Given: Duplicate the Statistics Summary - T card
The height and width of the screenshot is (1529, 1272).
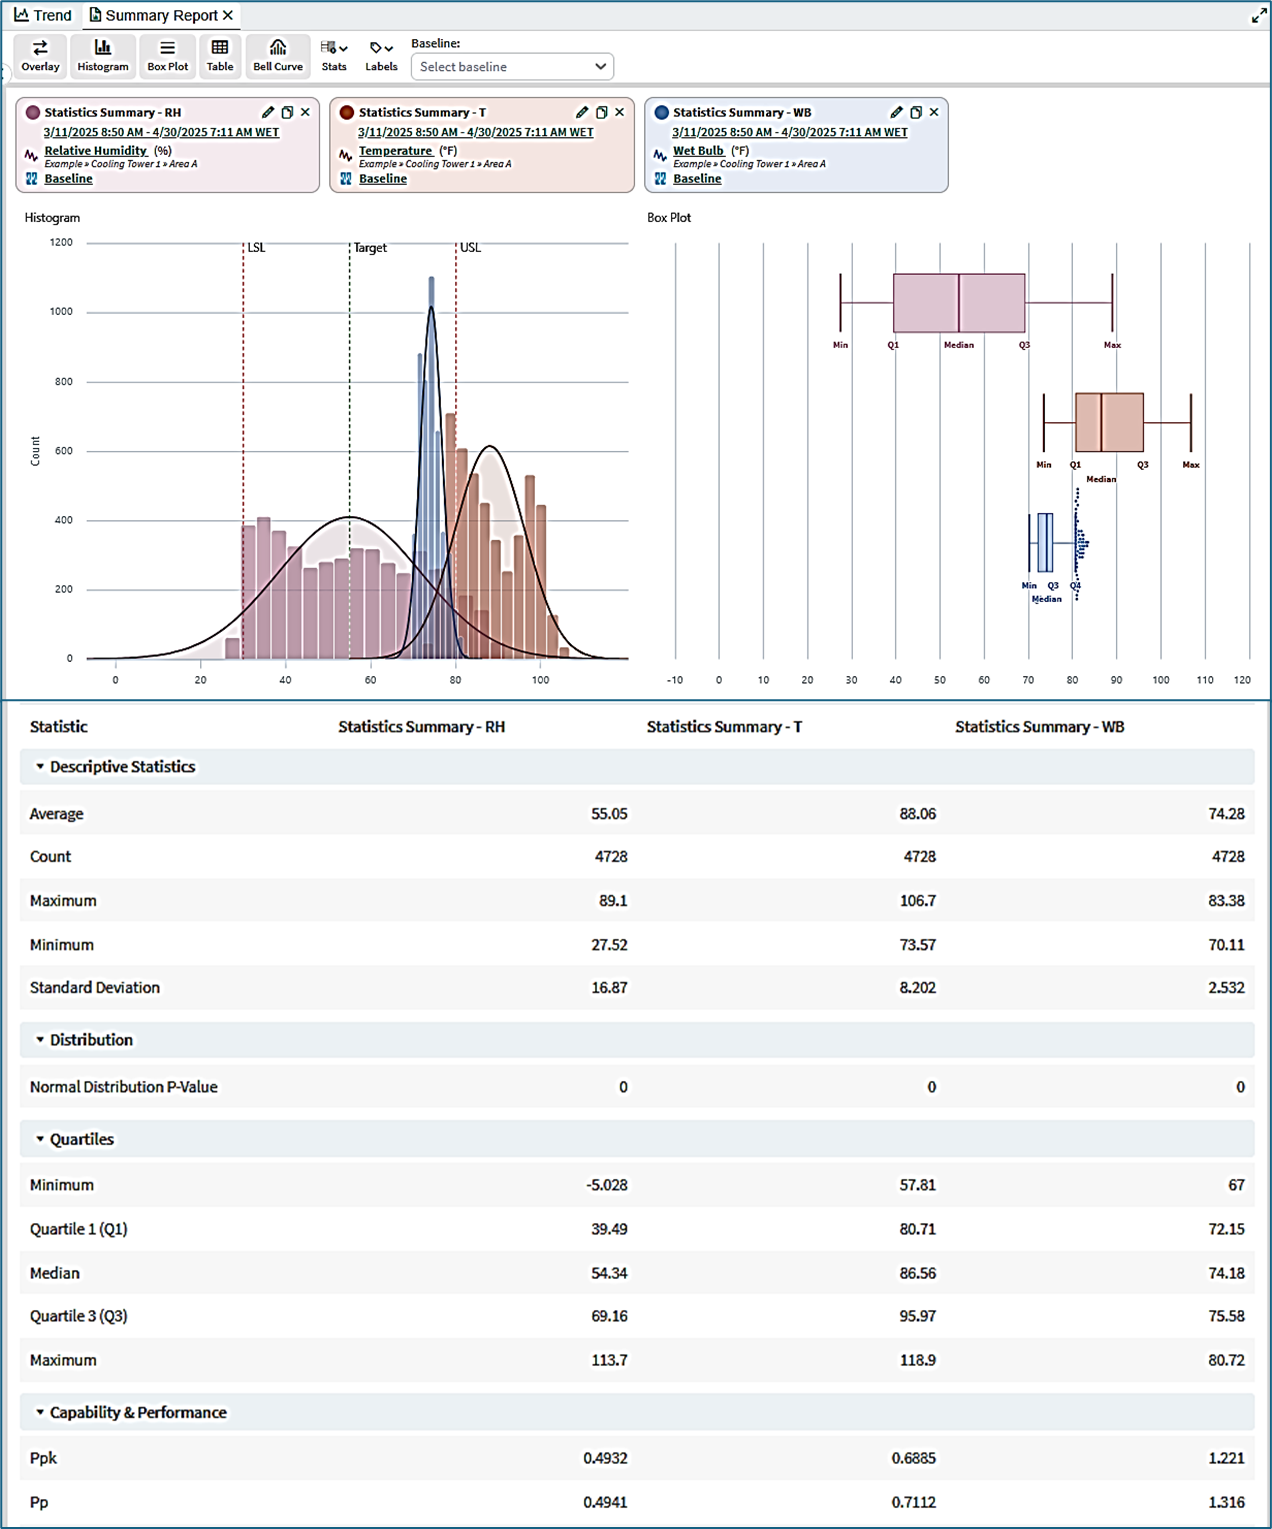Looking at the screenshot, I should point(602,112).
